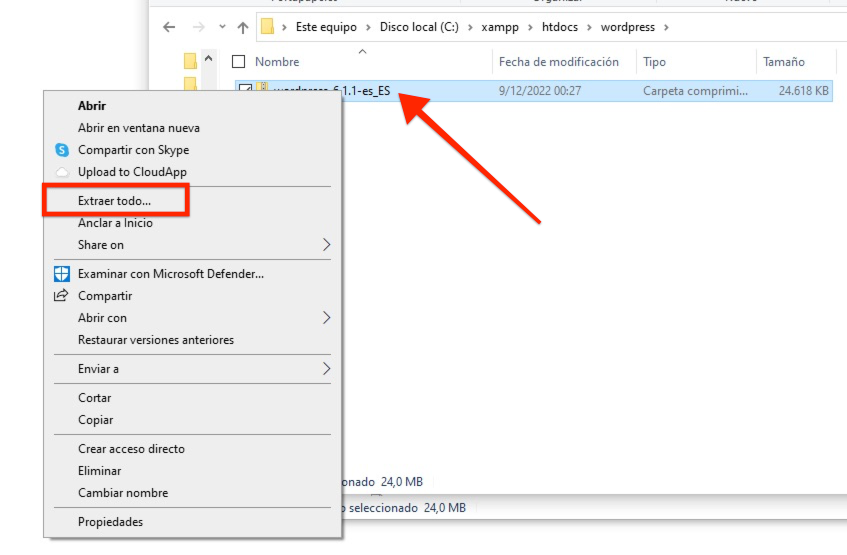
Task: Navigate to 'Disco local (C:)' breadcrumb
Action: click(419, 27)
